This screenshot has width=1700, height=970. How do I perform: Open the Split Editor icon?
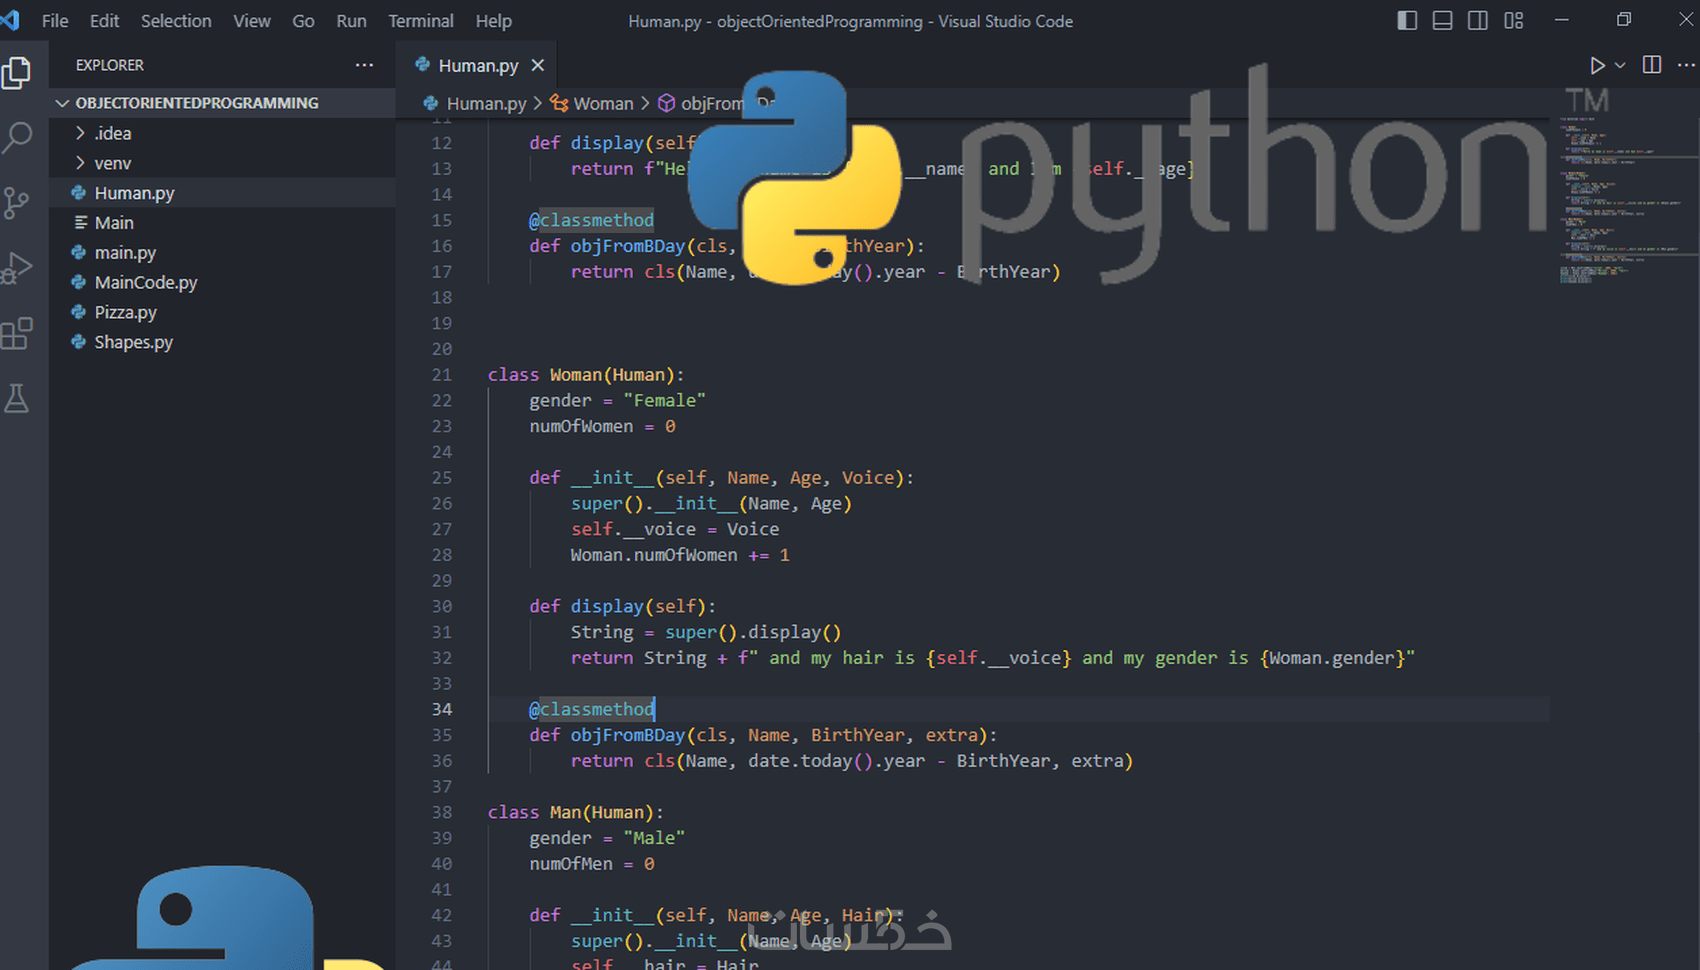click(x=1651, y=65)
